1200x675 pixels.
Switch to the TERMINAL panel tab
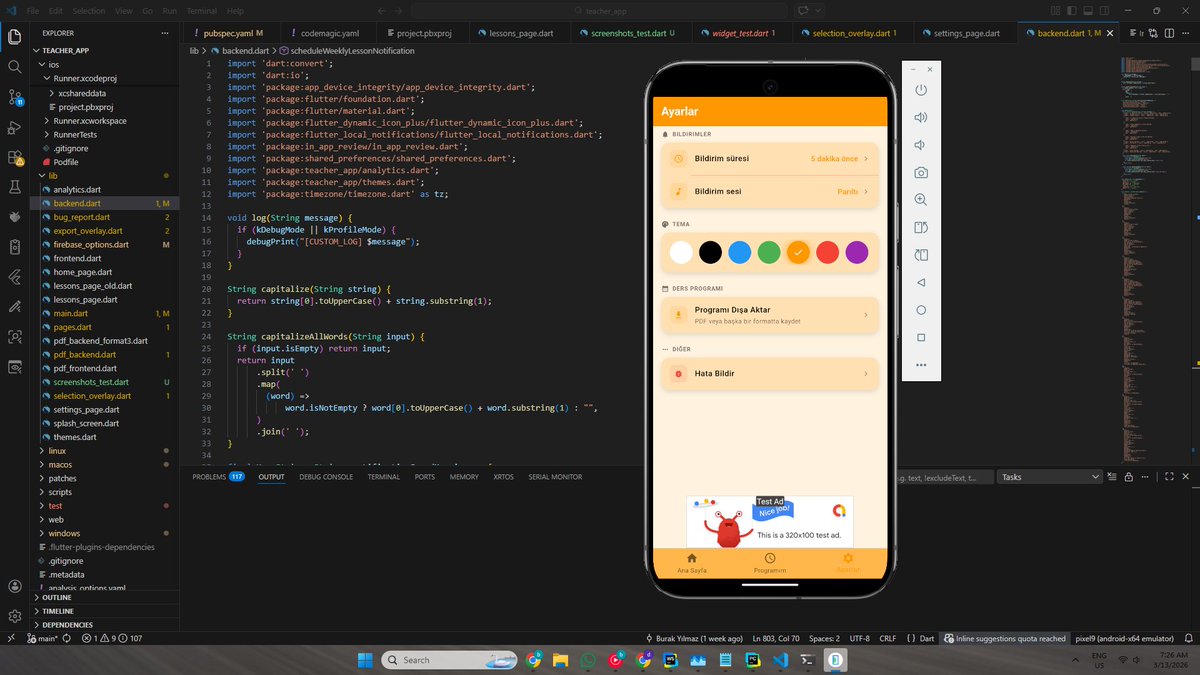pyautogui.click(x=383, y=477)
